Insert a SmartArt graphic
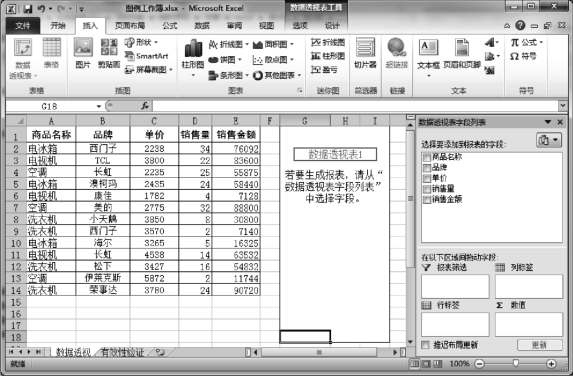This screenshot has width=573, height=376. (x=146, y=56)
